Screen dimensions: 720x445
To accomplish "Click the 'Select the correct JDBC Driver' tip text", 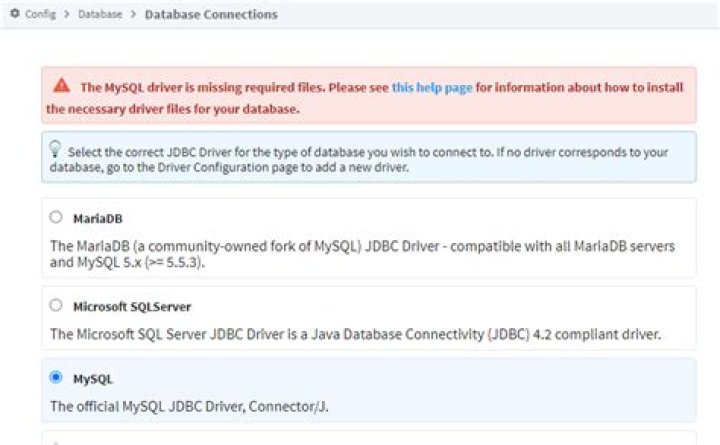I will click(x=359, y=159).
